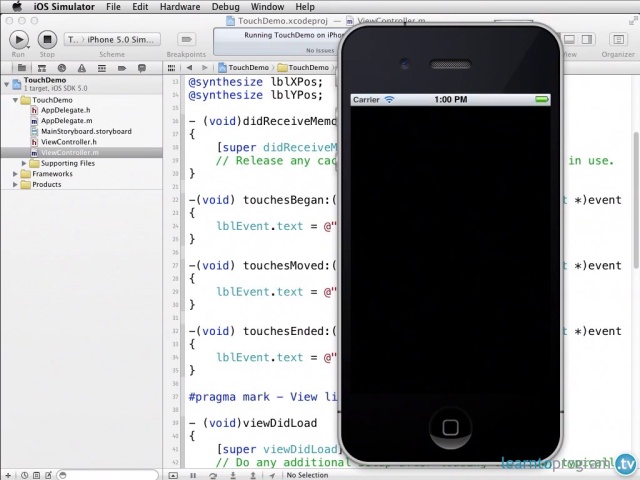
Task: Collapse the TouchDemo group folder triangle
Action: click(x=15, y=100)
